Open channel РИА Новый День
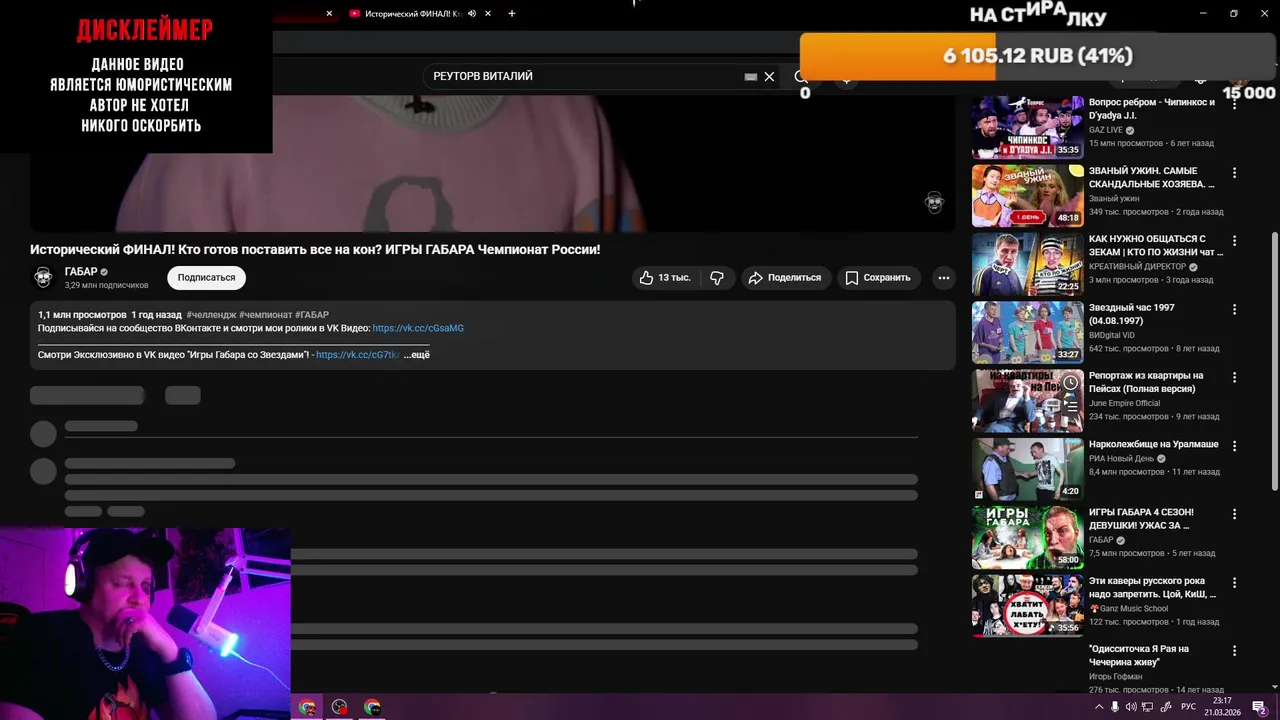Viewport: 1280px width, 720px height. point(1121,458)
